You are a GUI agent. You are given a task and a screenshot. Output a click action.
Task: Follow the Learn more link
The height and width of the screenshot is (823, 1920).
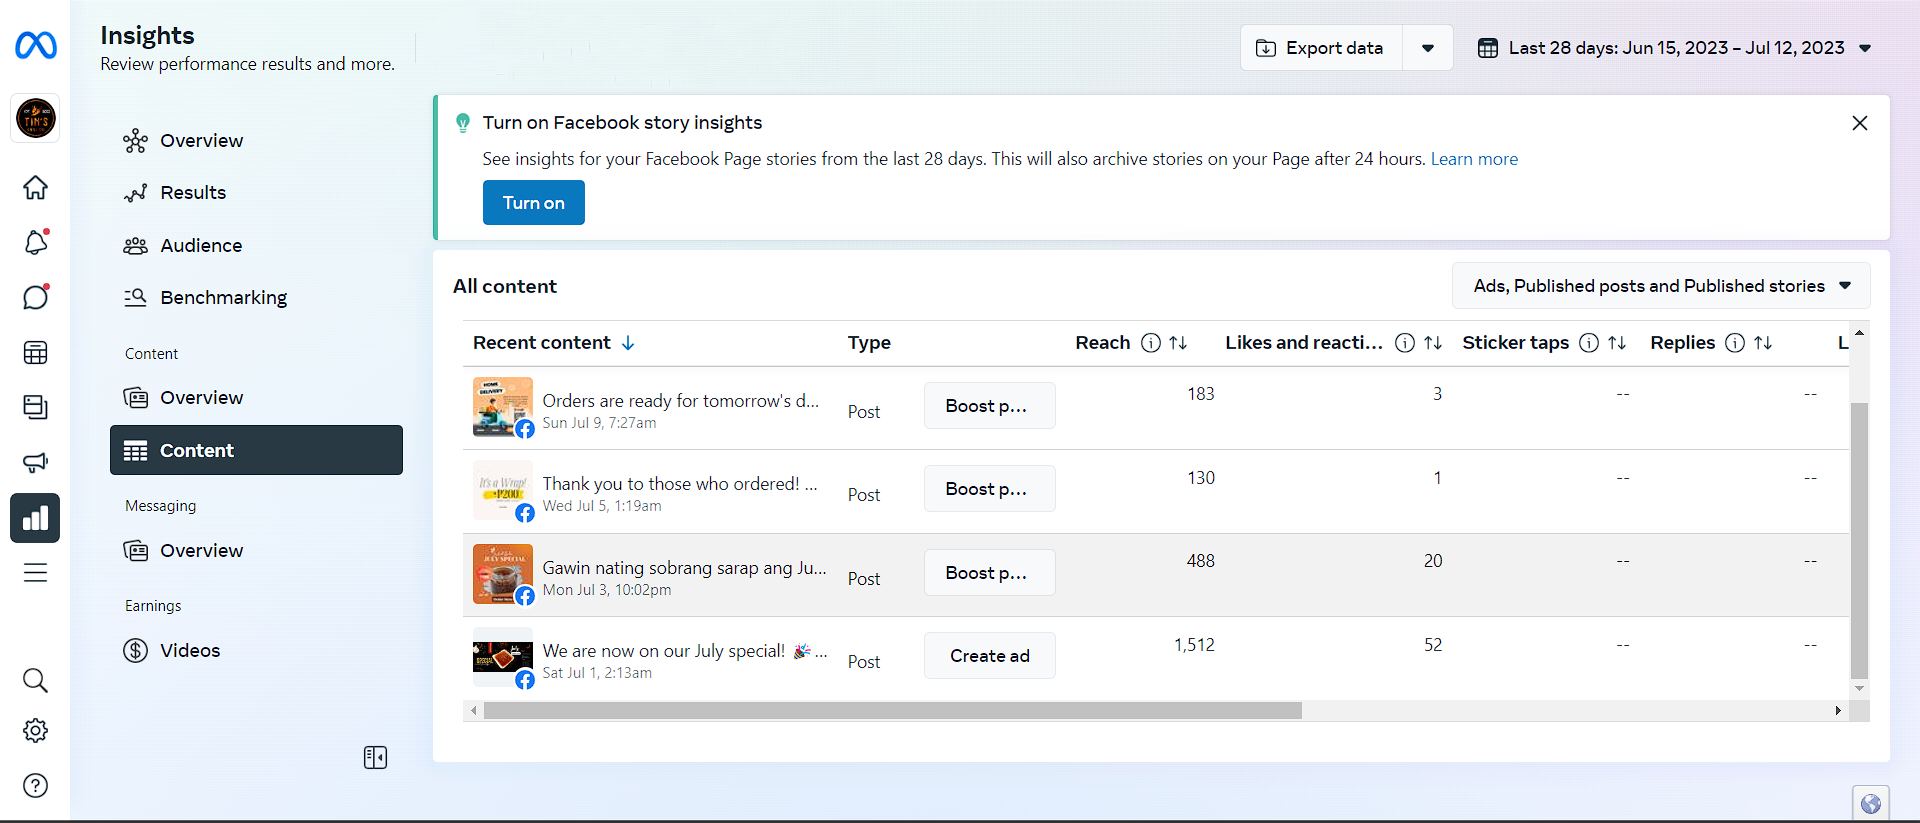[1474, 159]
